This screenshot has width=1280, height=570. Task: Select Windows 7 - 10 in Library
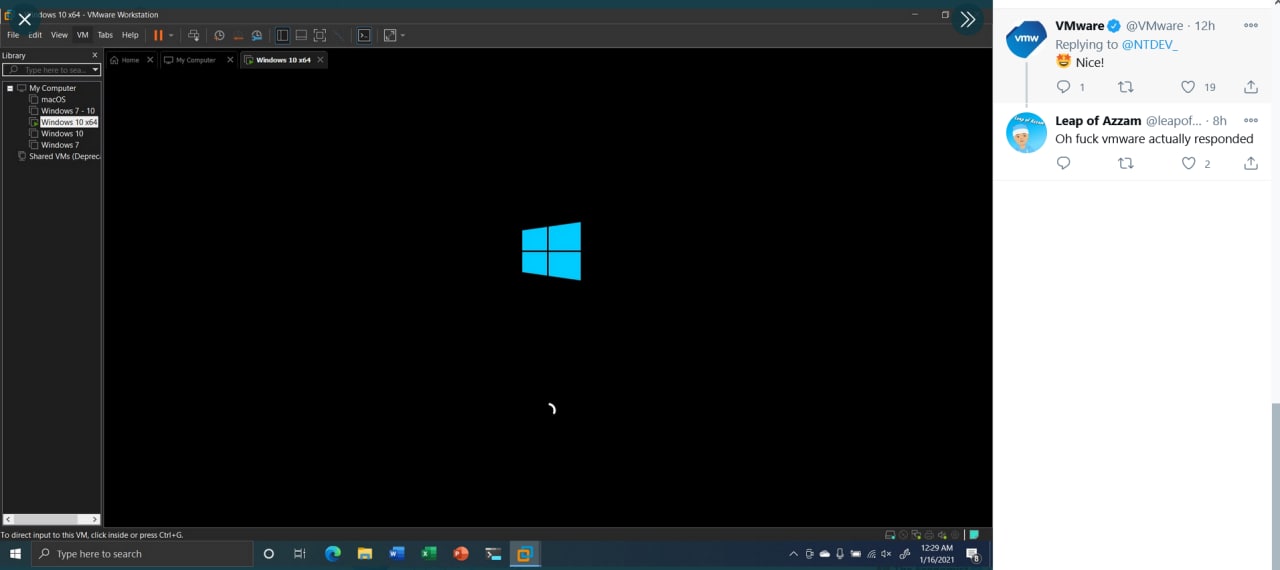(x=68, y=111)
